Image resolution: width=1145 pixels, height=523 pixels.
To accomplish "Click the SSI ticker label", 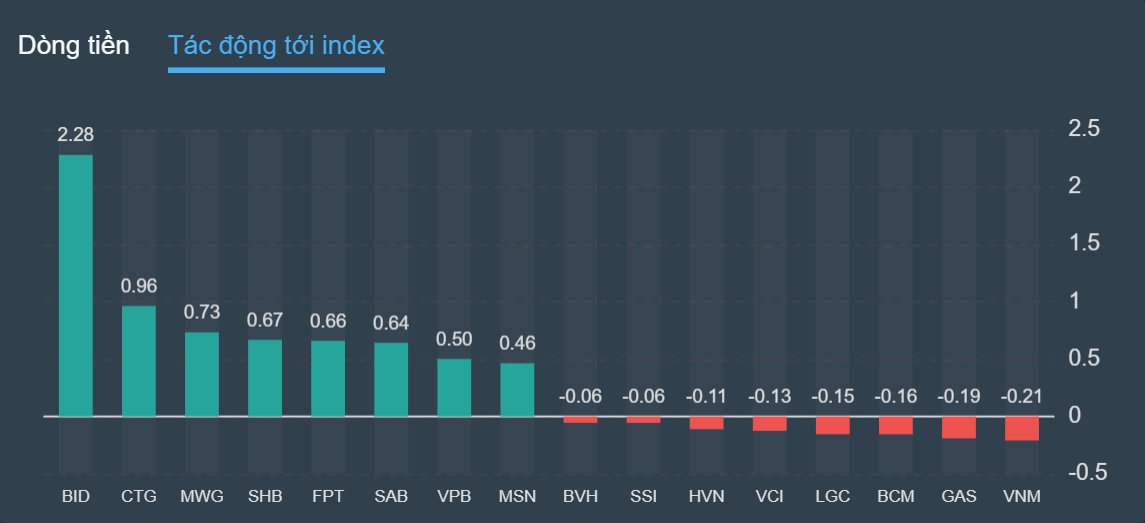I will [x=644, y=496].
